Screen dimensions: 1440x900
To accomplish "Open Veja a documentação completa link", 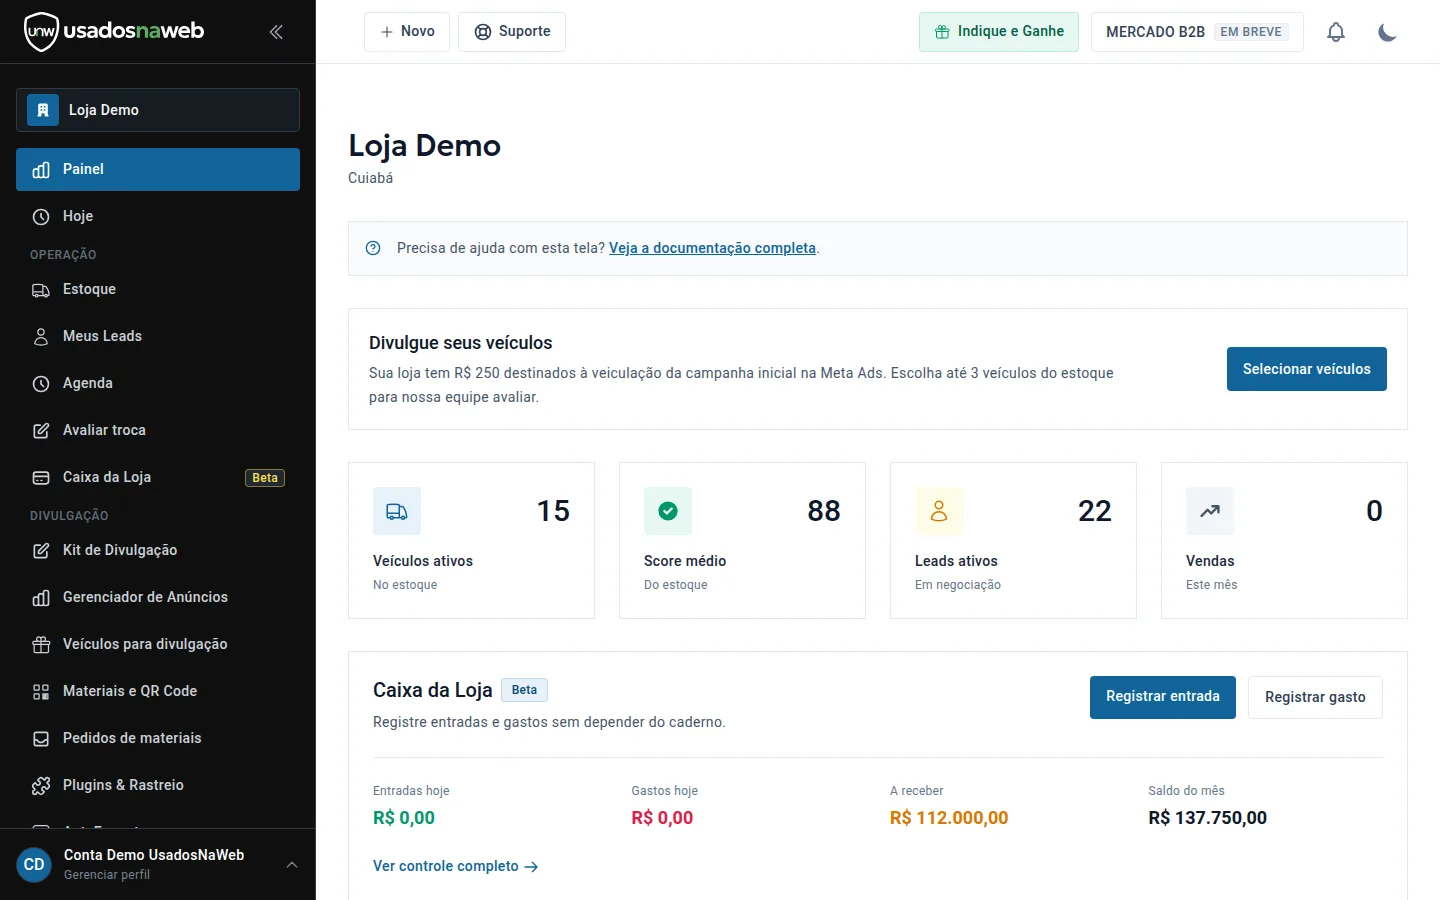I will [x=712, y=248].
